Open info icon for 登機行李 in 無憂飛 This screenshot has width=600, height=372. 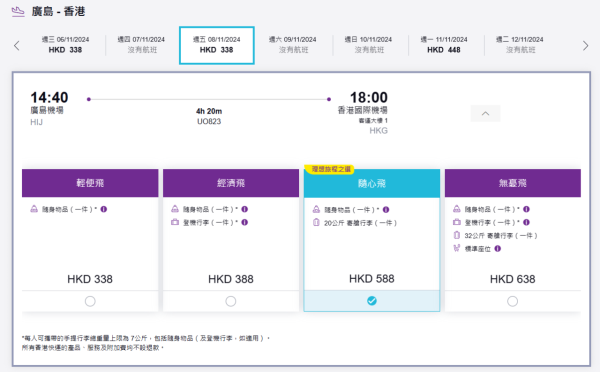click(x=527, y=222)
